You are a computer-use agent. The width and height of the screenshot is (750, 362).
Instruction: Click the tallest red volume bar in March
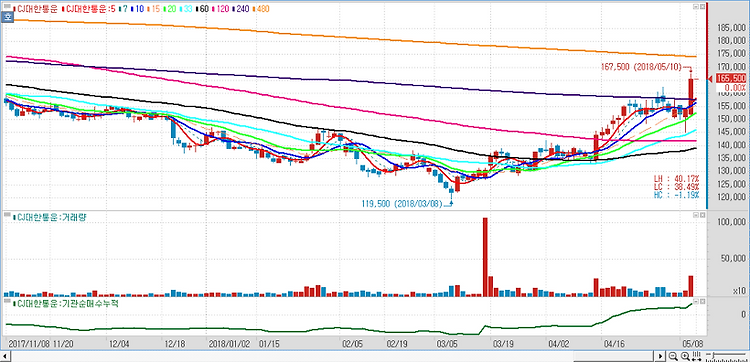[x=485, y=257]
